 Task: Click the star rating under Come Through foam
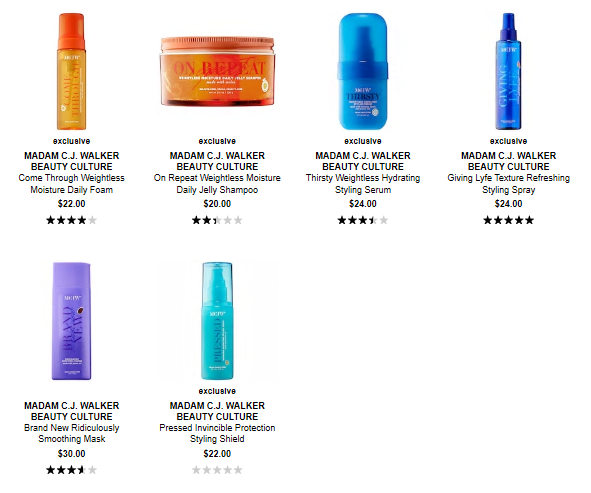coord(71,220)
